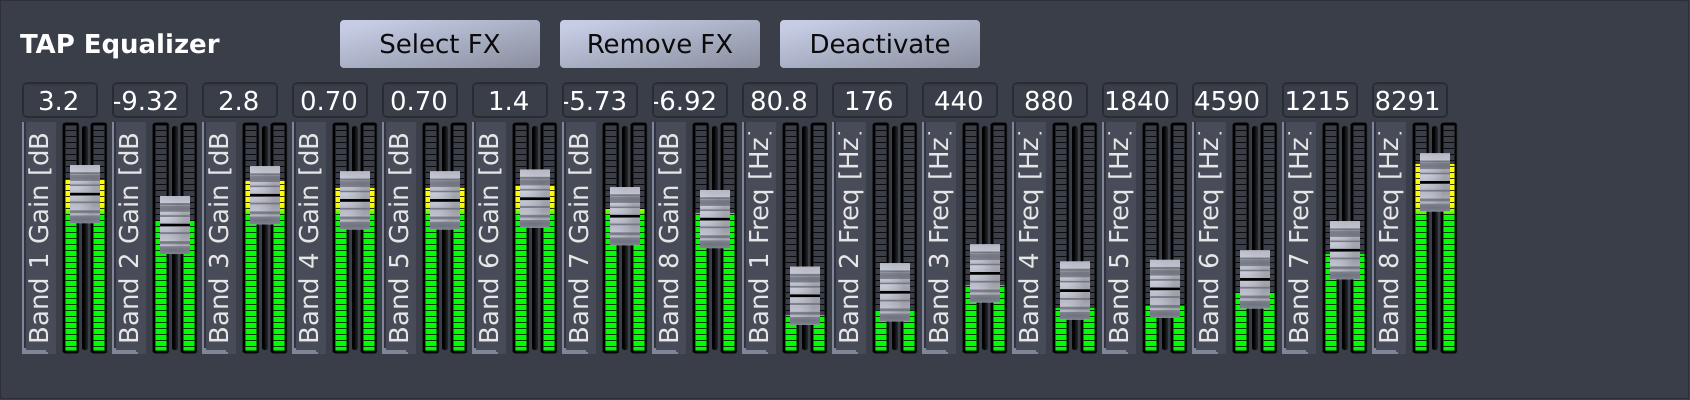This screenshot has width=1690, height=400.
Task: Deactivate the TAP Equalizer effect
Action: coord(879,44)
